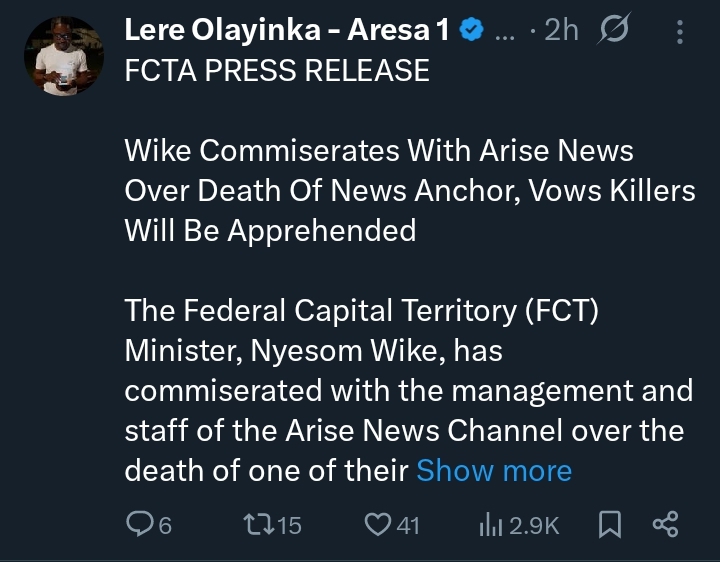This screenshot has width=720, height=562.
Task: Open the three-dot more options menu
Action: point(680,32)
